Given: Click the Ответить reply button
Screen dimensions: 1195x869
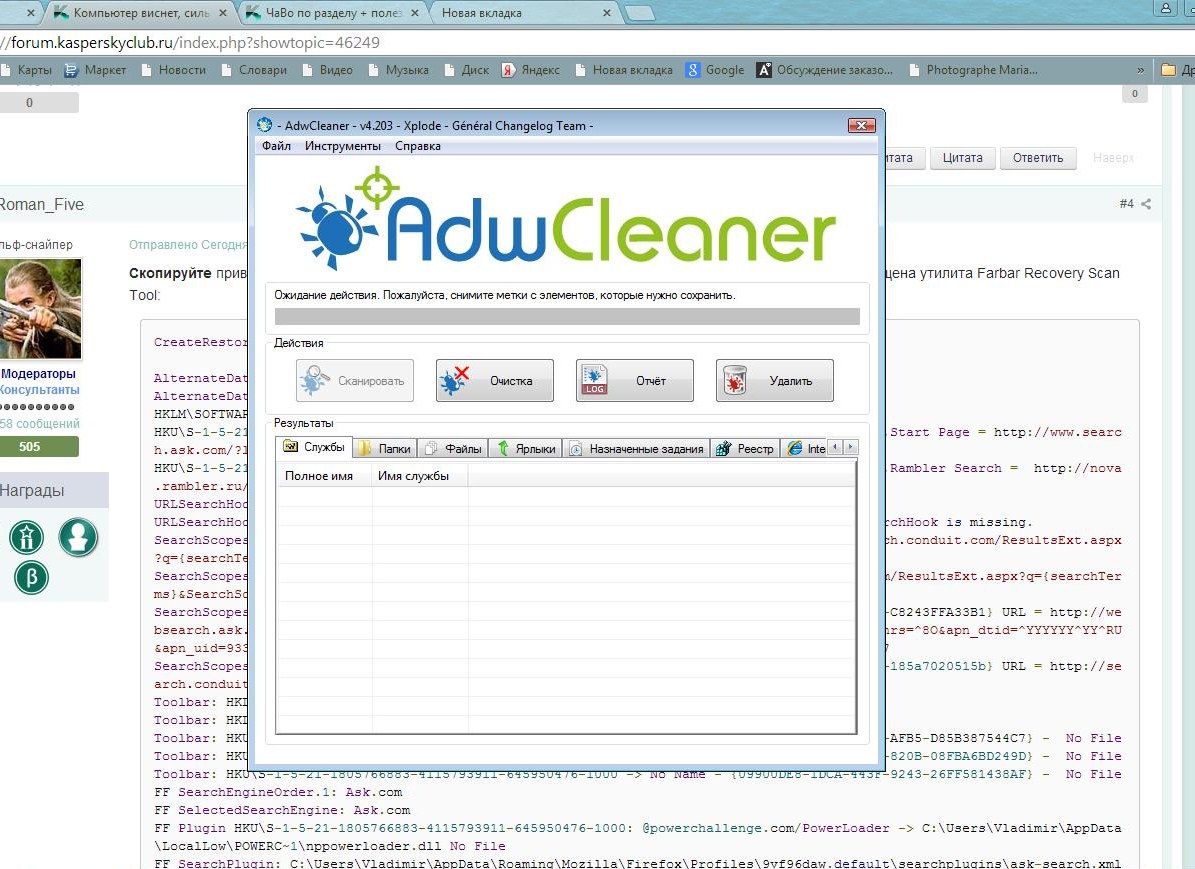Looking at the screenshot, I should [x=1038, y=158].
